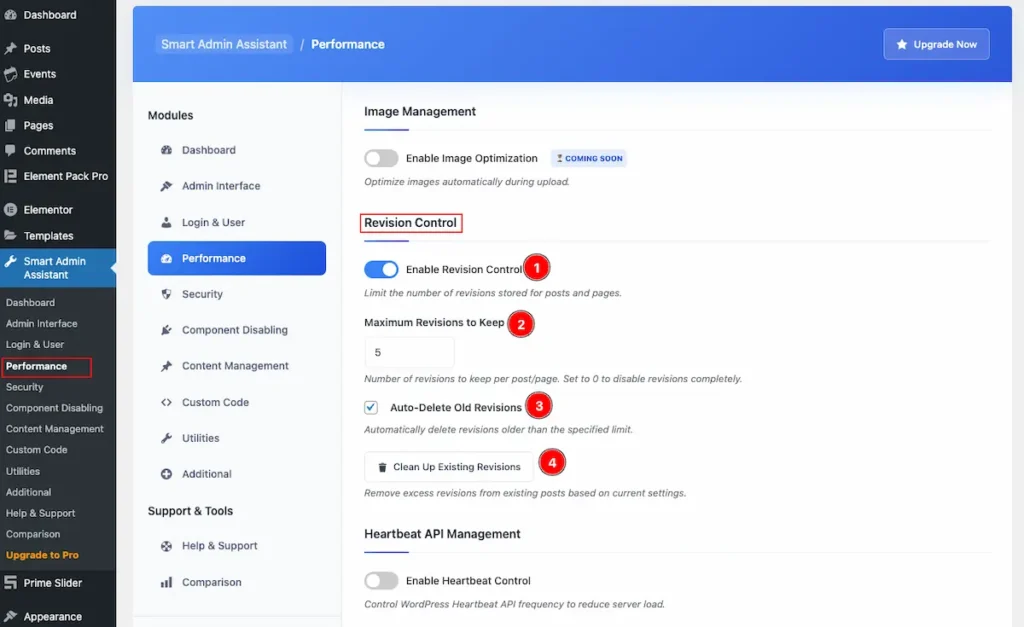Click Performance in WordPress submenu
The image size is (1024, 627).
(x=37, y=366)
